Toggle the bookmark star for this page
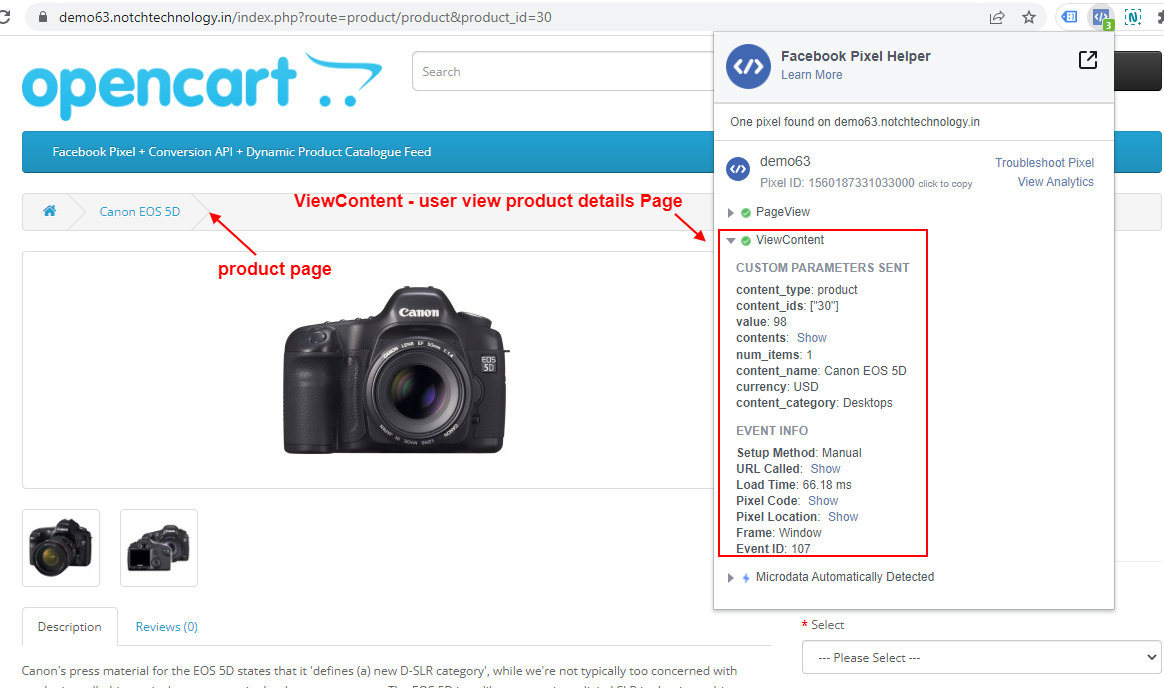 (x=1029, y=17)
